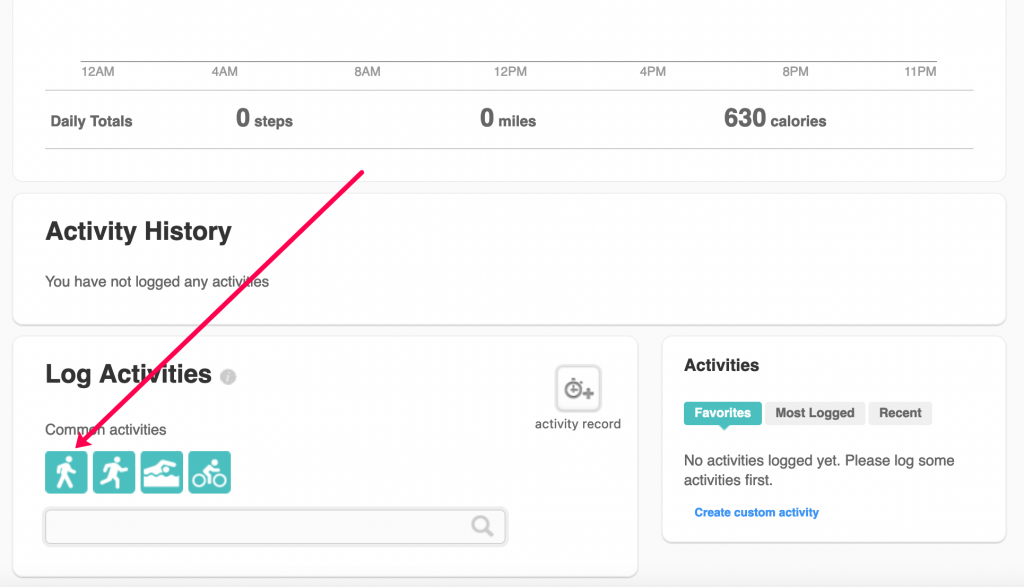Image resolution: width=1024 pixels, height=587 pixels.
Task: Click the Create custom activity link
Action: 756,512
